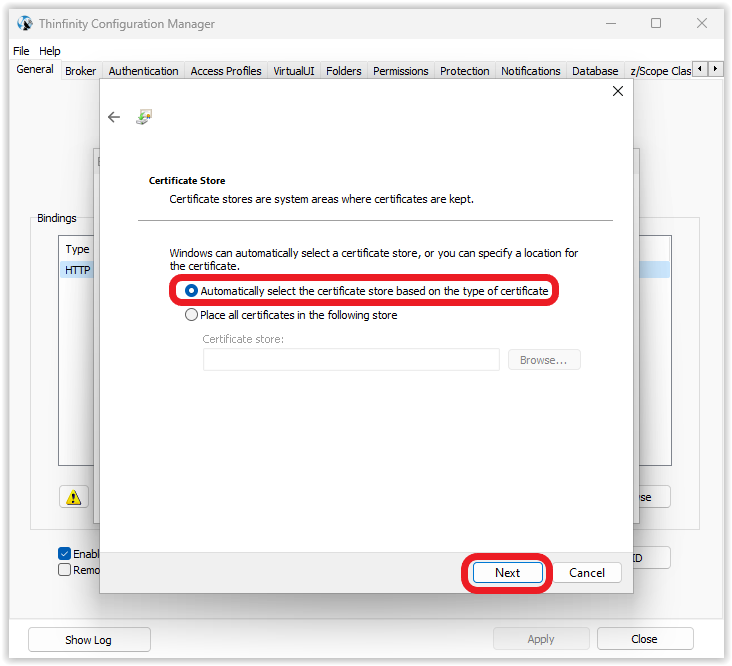The image size is (732, 666).
Task: Open the Help menu
Action: click(x=49, y=51)
